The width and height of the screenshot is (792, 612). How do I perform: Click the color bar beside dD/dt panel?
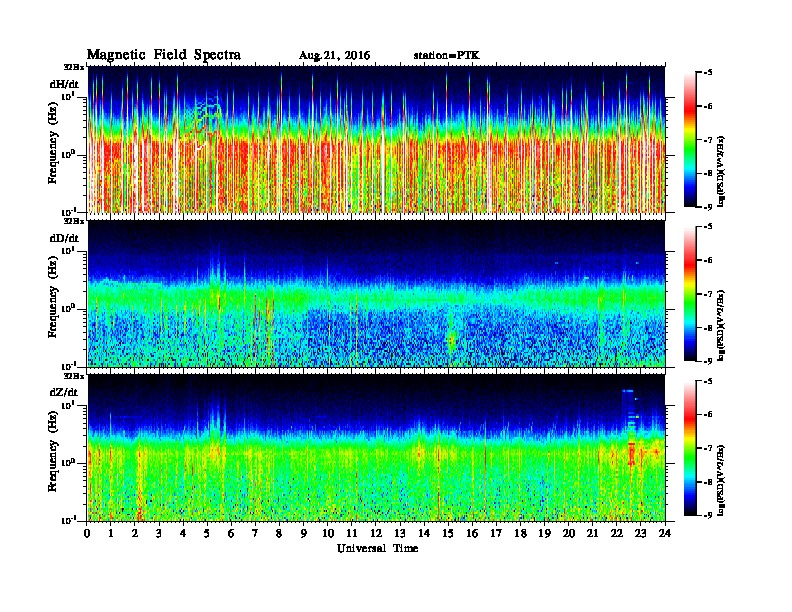(x=690, y=294)
